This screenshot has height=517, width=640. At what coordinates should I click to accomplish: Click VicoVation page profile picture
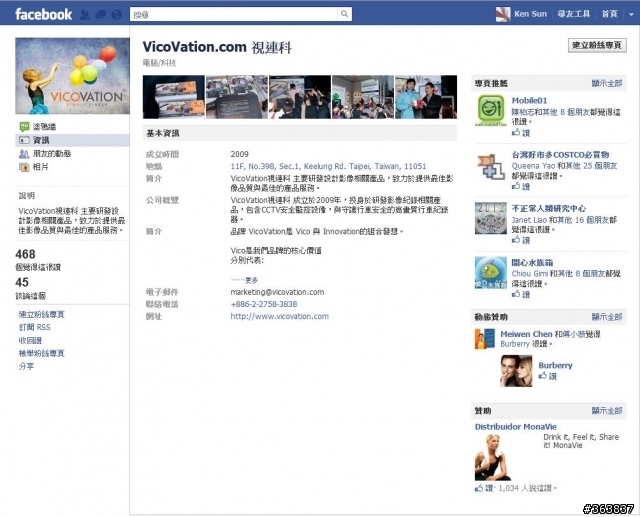72,76
